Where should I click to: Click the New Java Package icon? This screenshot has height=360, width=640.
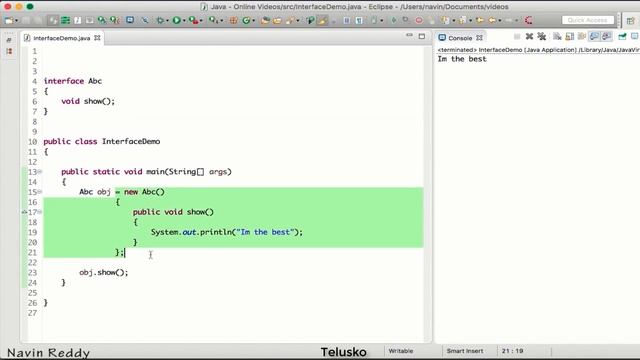(x=233, y=20)
